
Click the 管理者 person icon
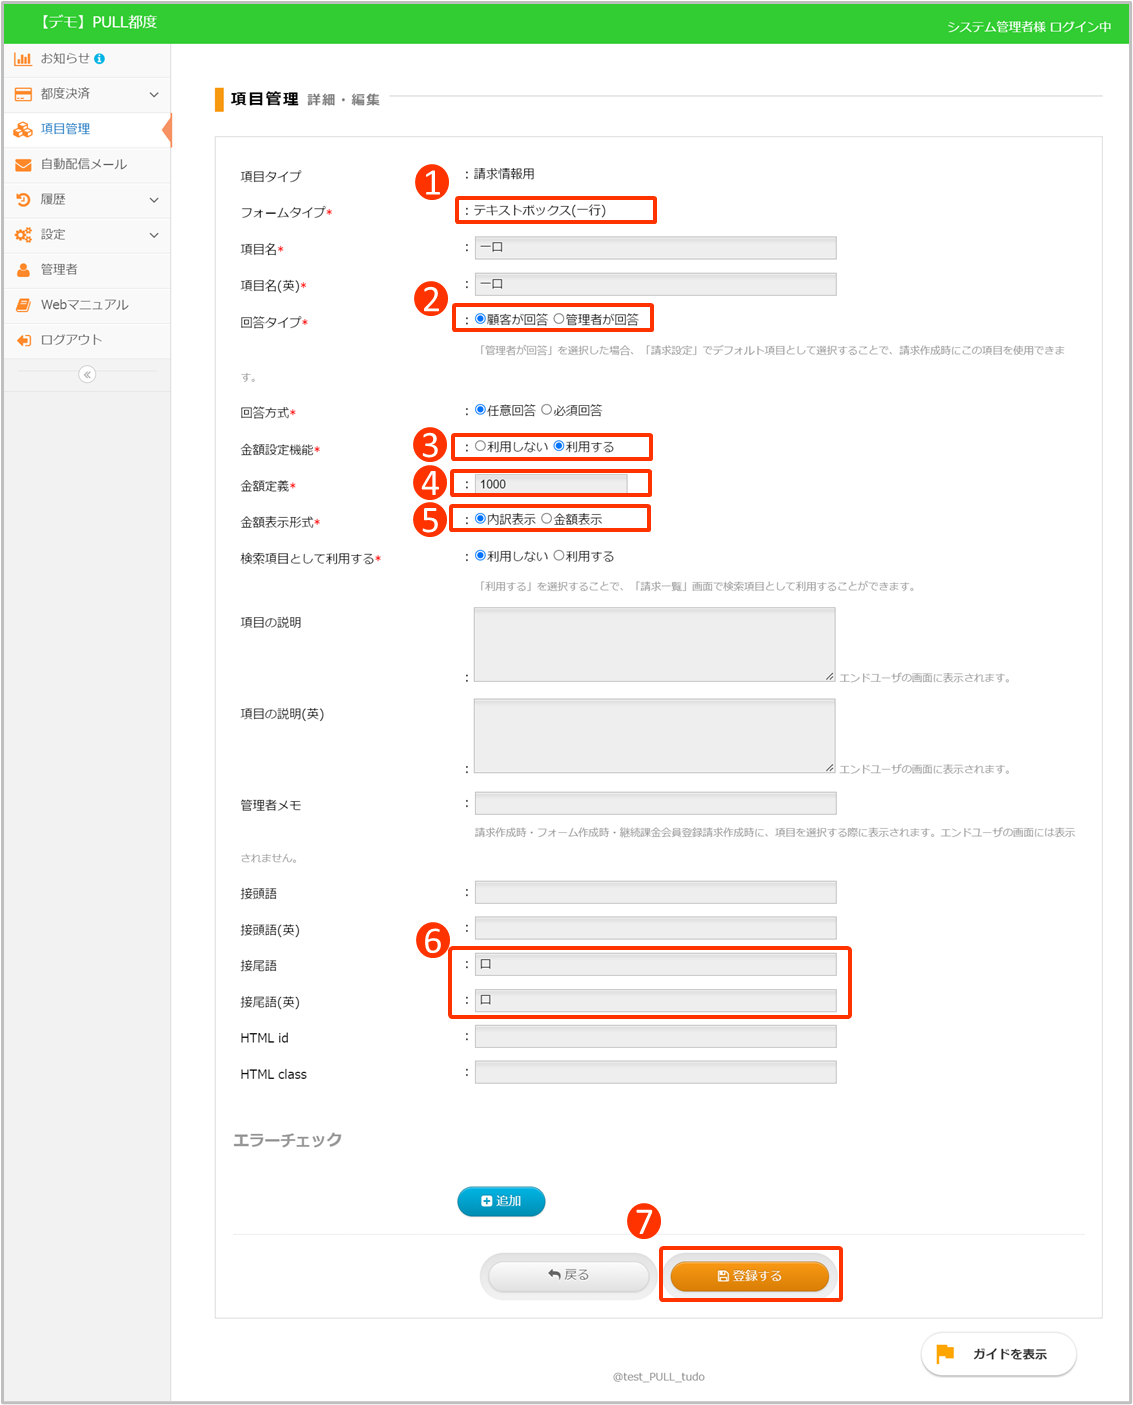(x=23, y=270)
